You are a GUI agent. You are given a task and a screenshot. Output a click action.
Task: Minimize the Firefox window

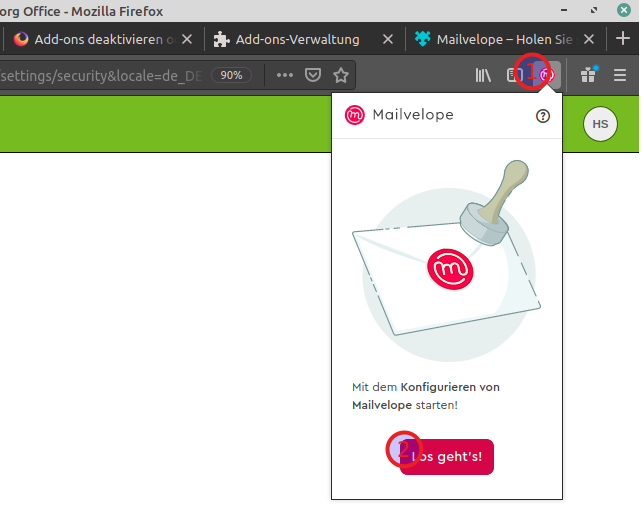click(564, 10)
